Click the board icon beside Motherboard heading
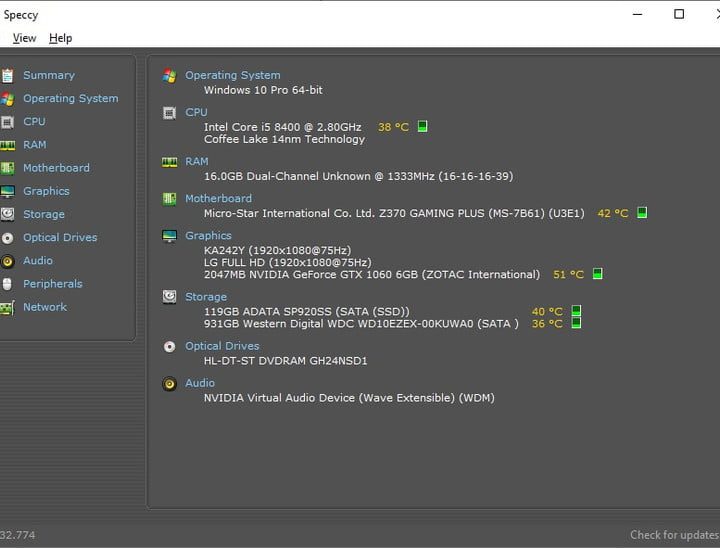This screenshot has height=548, width=720. point(169,199)
